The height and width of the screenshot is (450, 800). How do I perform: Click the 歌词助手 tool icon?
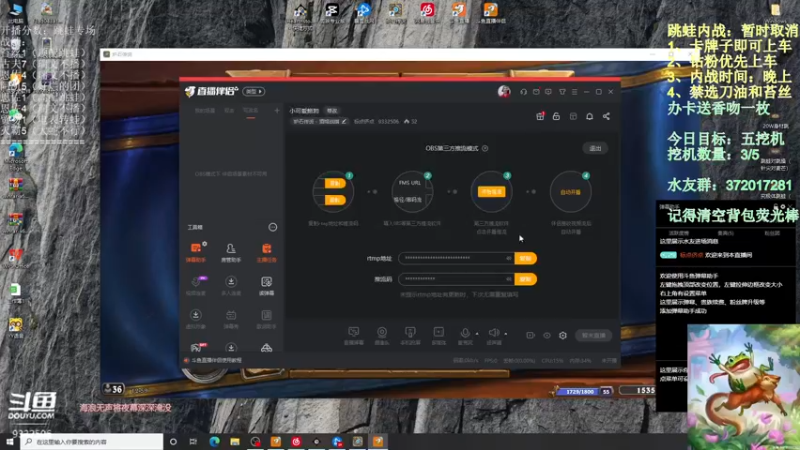[x=266, y=319]
